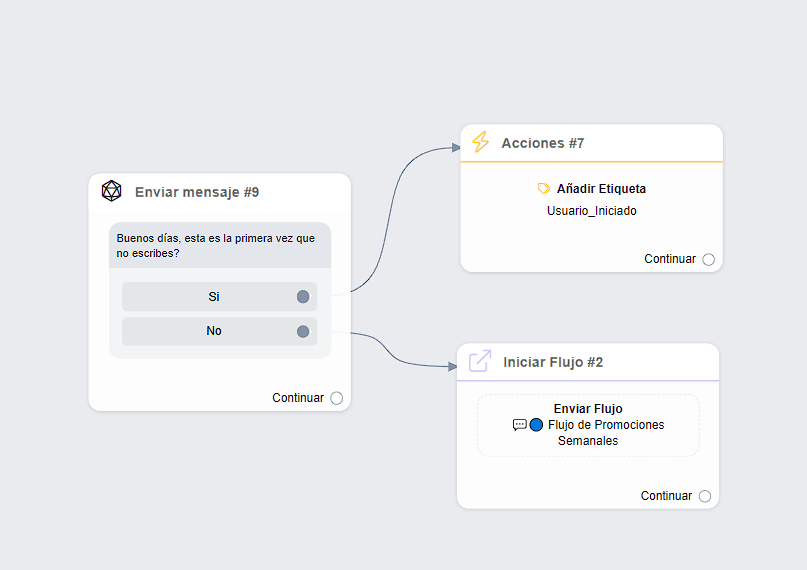Image resolution: width=807 pixels, height=570 pixels.
Task: Select the Iniciar Flujo #2 node header
Action: coord(553,362)
